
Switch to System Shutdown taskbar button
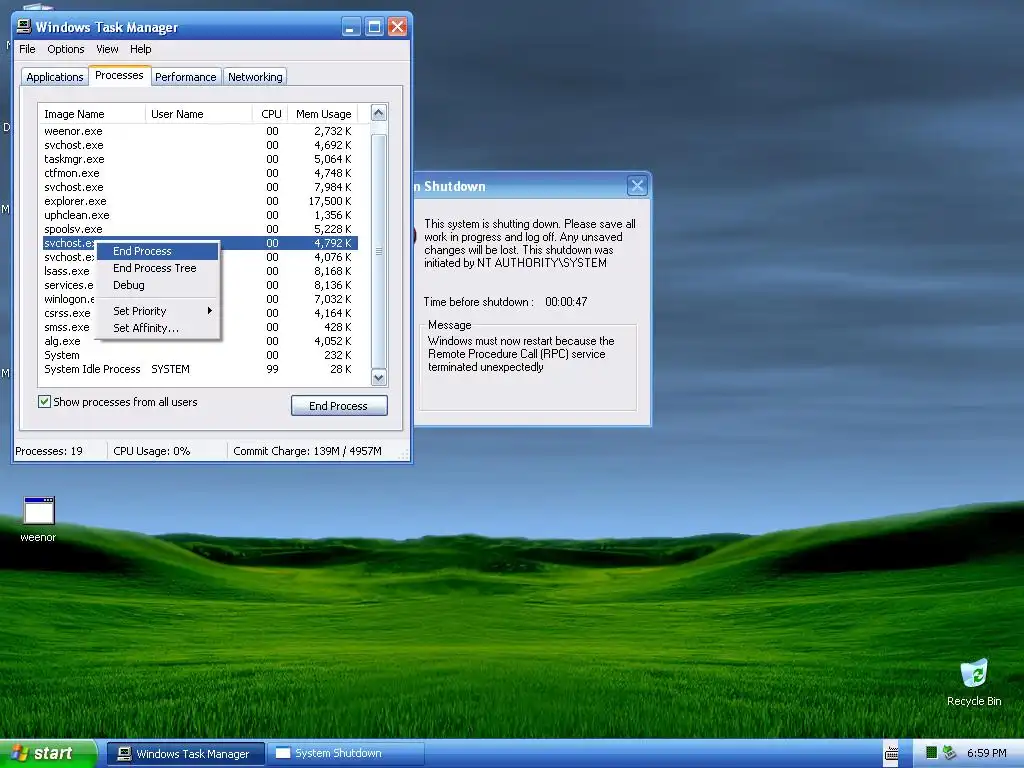pos(347,754)
